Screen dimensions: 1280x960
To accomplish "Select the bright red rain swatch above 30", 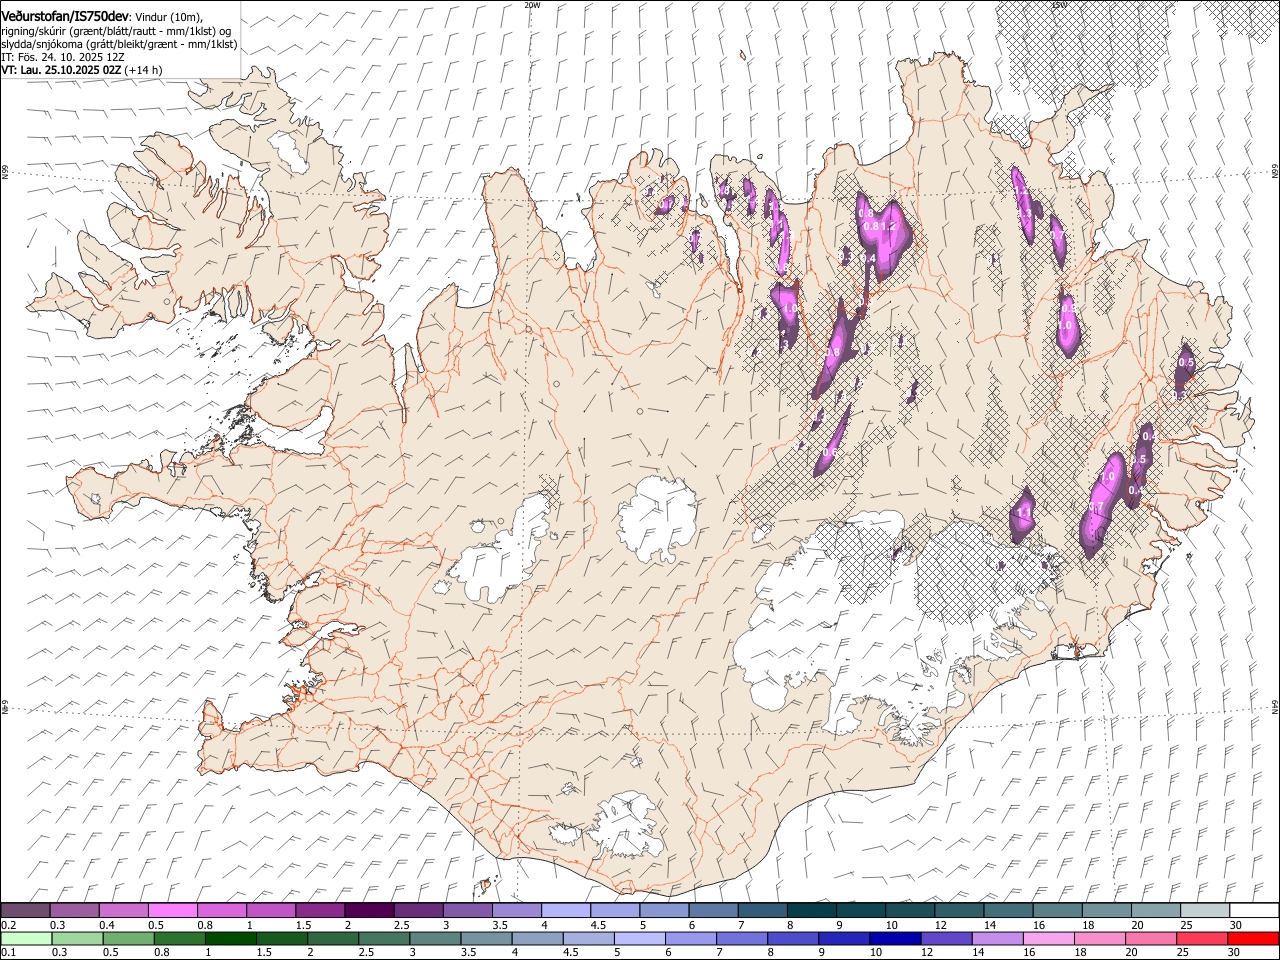I will pyautogui.click(x=1252, y=938).
